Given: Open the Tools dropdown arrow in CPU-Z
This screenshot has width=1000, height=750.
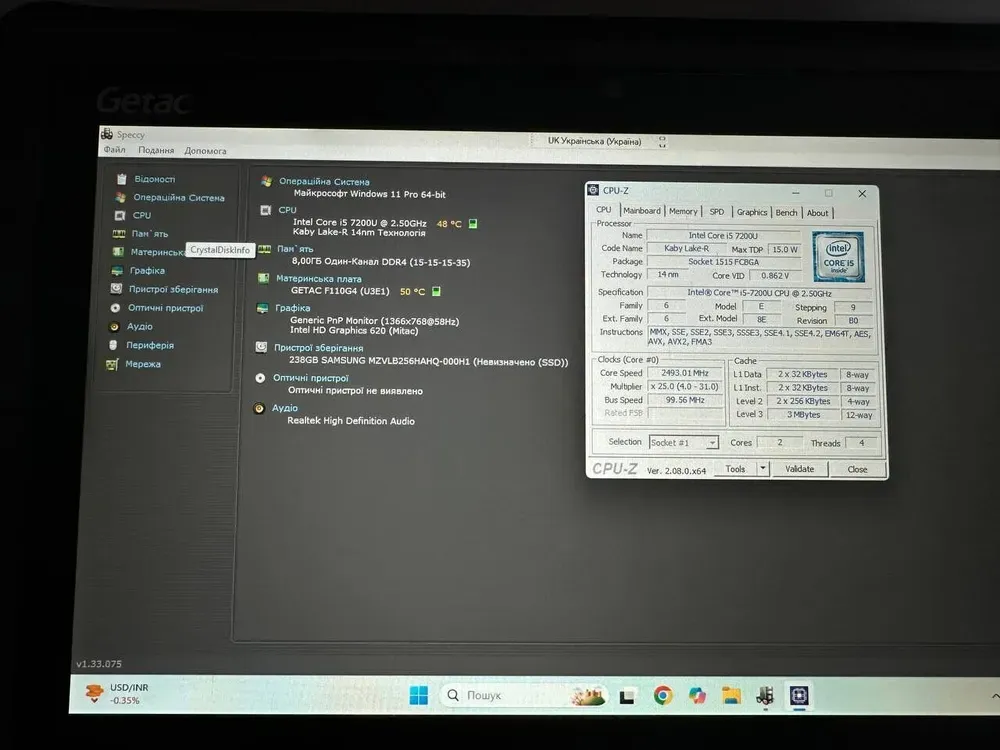Looking at the screenshot, I should click(763, 468).
